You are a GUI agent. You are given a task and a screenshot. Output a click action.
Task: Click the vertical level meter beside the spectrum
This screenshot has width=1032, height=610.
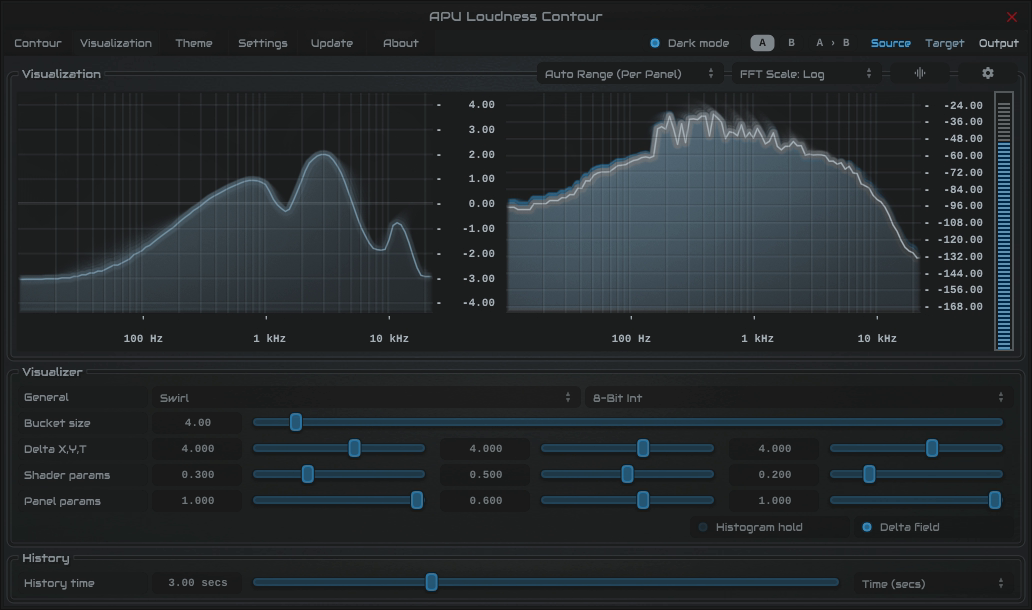pos(1004,221)
